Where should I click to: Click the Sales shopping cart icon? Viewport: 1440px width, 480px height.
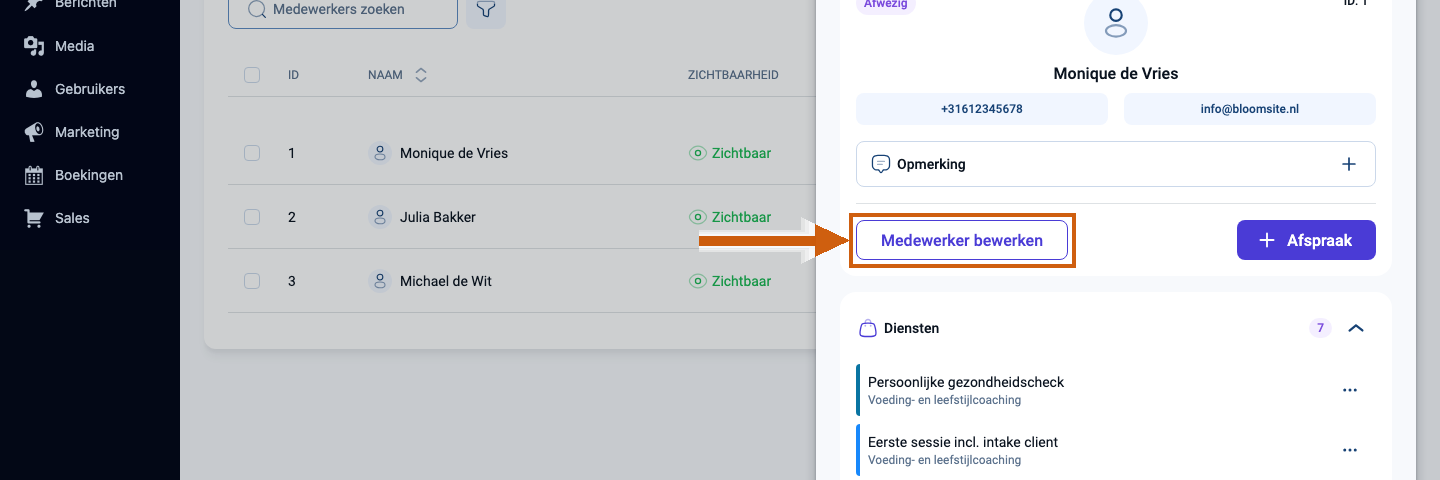34,218
